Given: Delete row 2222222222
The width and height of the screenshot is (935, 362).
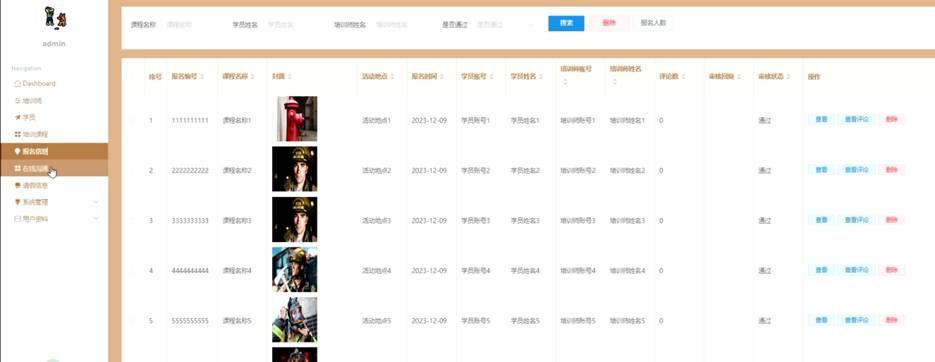Looking at the screenshot, I should pos(891,170).
